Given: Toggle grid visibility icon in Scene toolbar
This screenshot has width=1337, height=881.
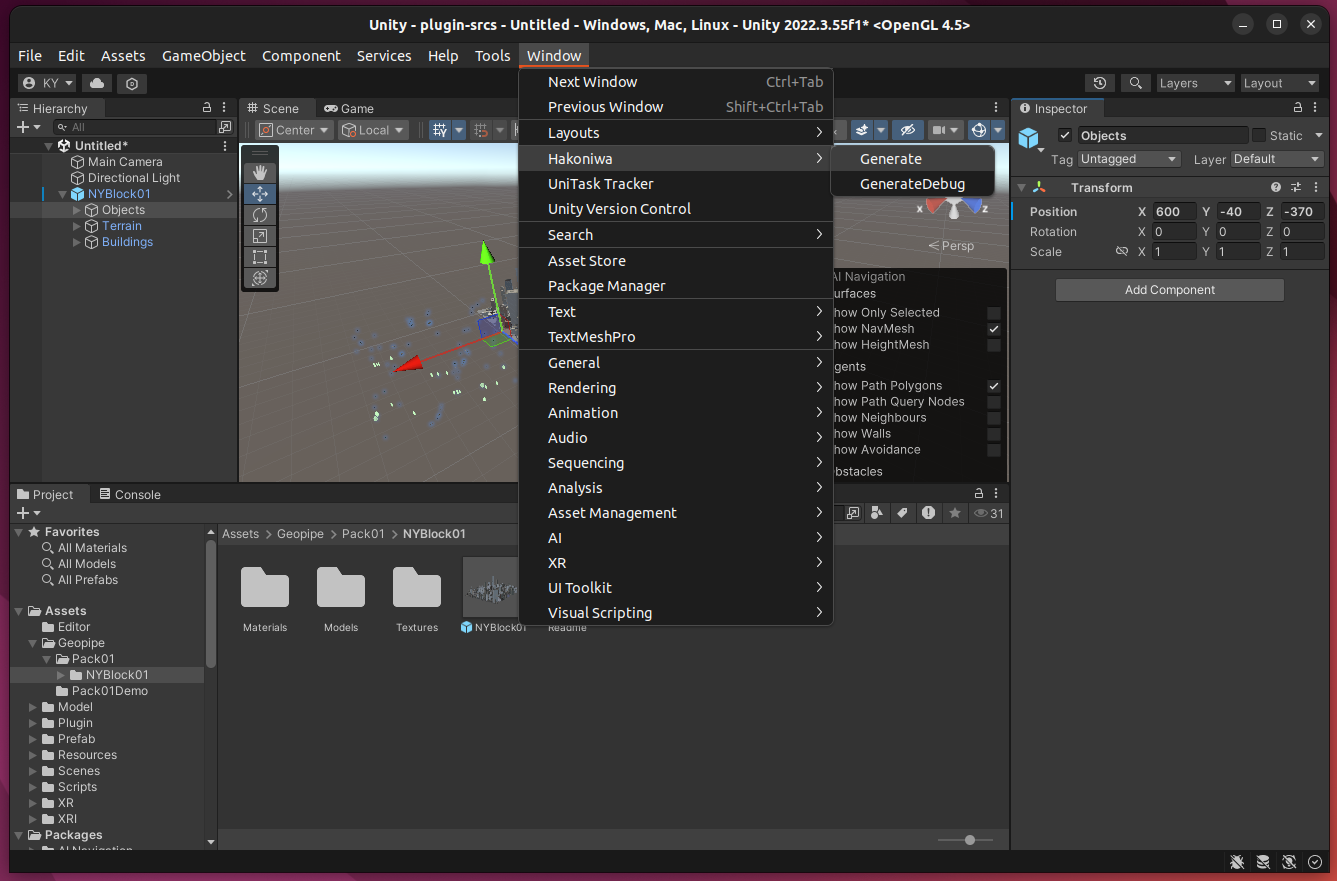Looking at the screenshot, I should [x=440, y=130].
